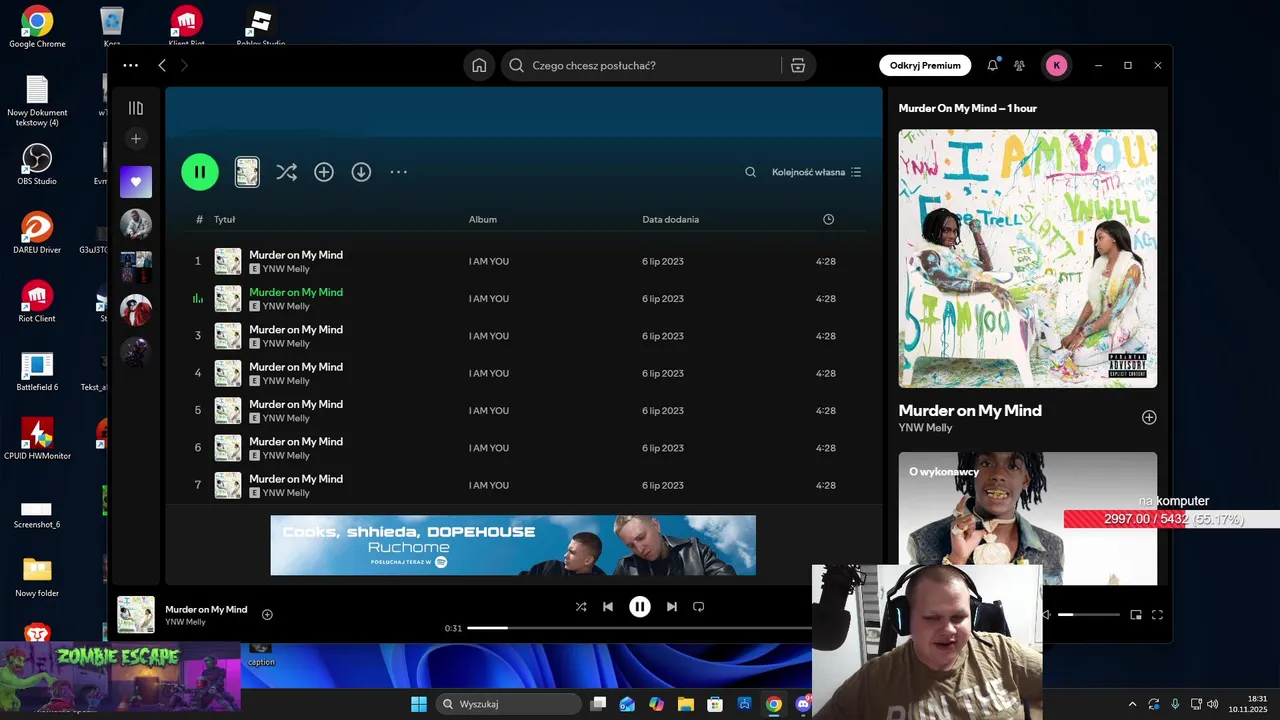Toggle the repeat button
This screenshot has width=1280, height=720.
click(699, 606)
